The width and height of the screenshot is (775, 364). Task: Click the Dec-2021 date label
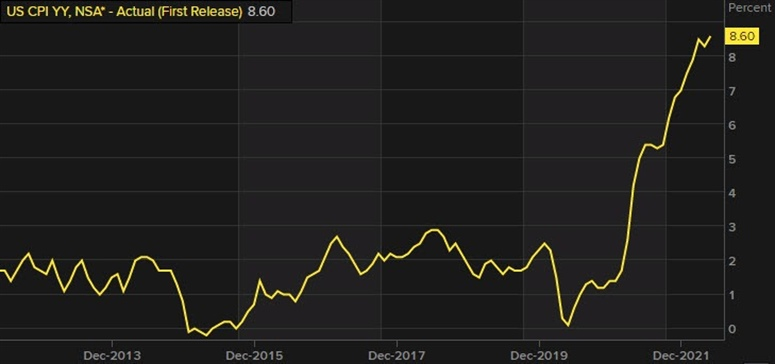pos(681,355)
